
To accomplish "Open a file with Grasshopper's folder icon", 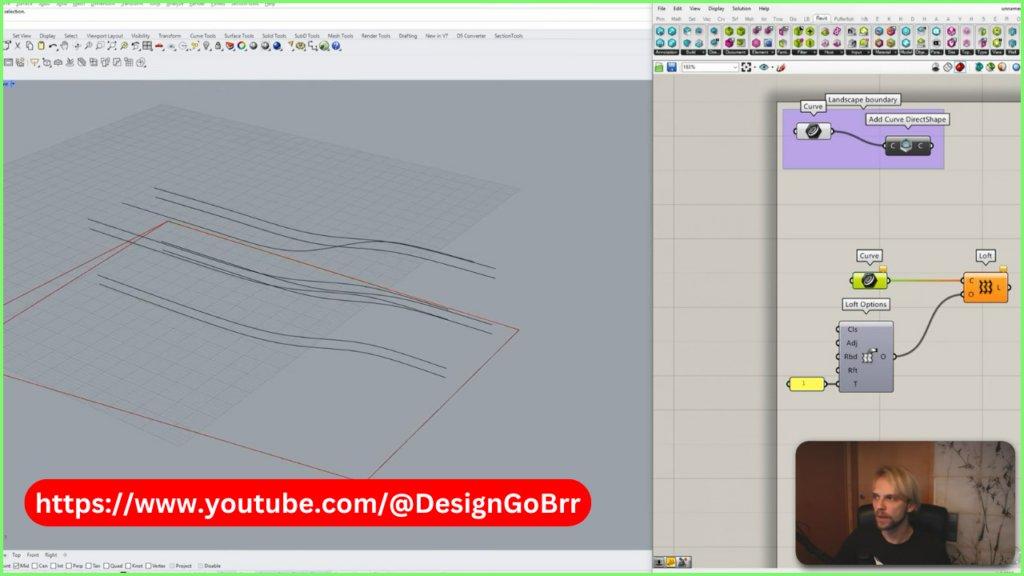I will (x=657, y=66).
